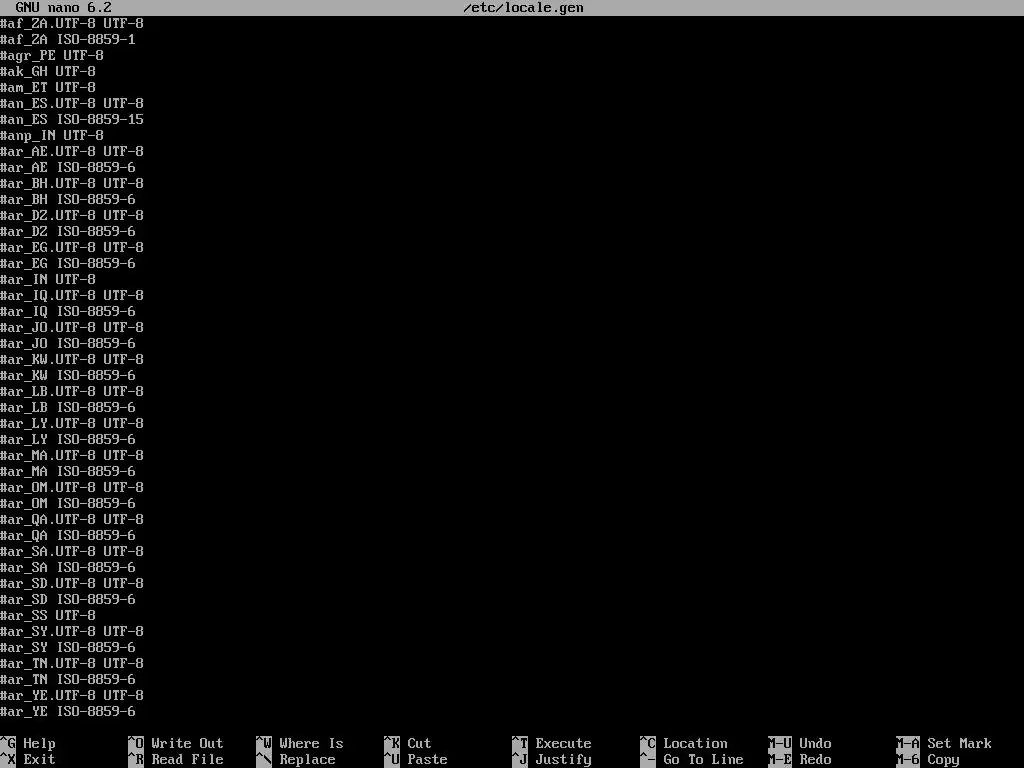Click the '#ar_MA.UTF-8 UTF-8' line
The height and width of the screenshot is (768, 1024).
tap(72, 455)
